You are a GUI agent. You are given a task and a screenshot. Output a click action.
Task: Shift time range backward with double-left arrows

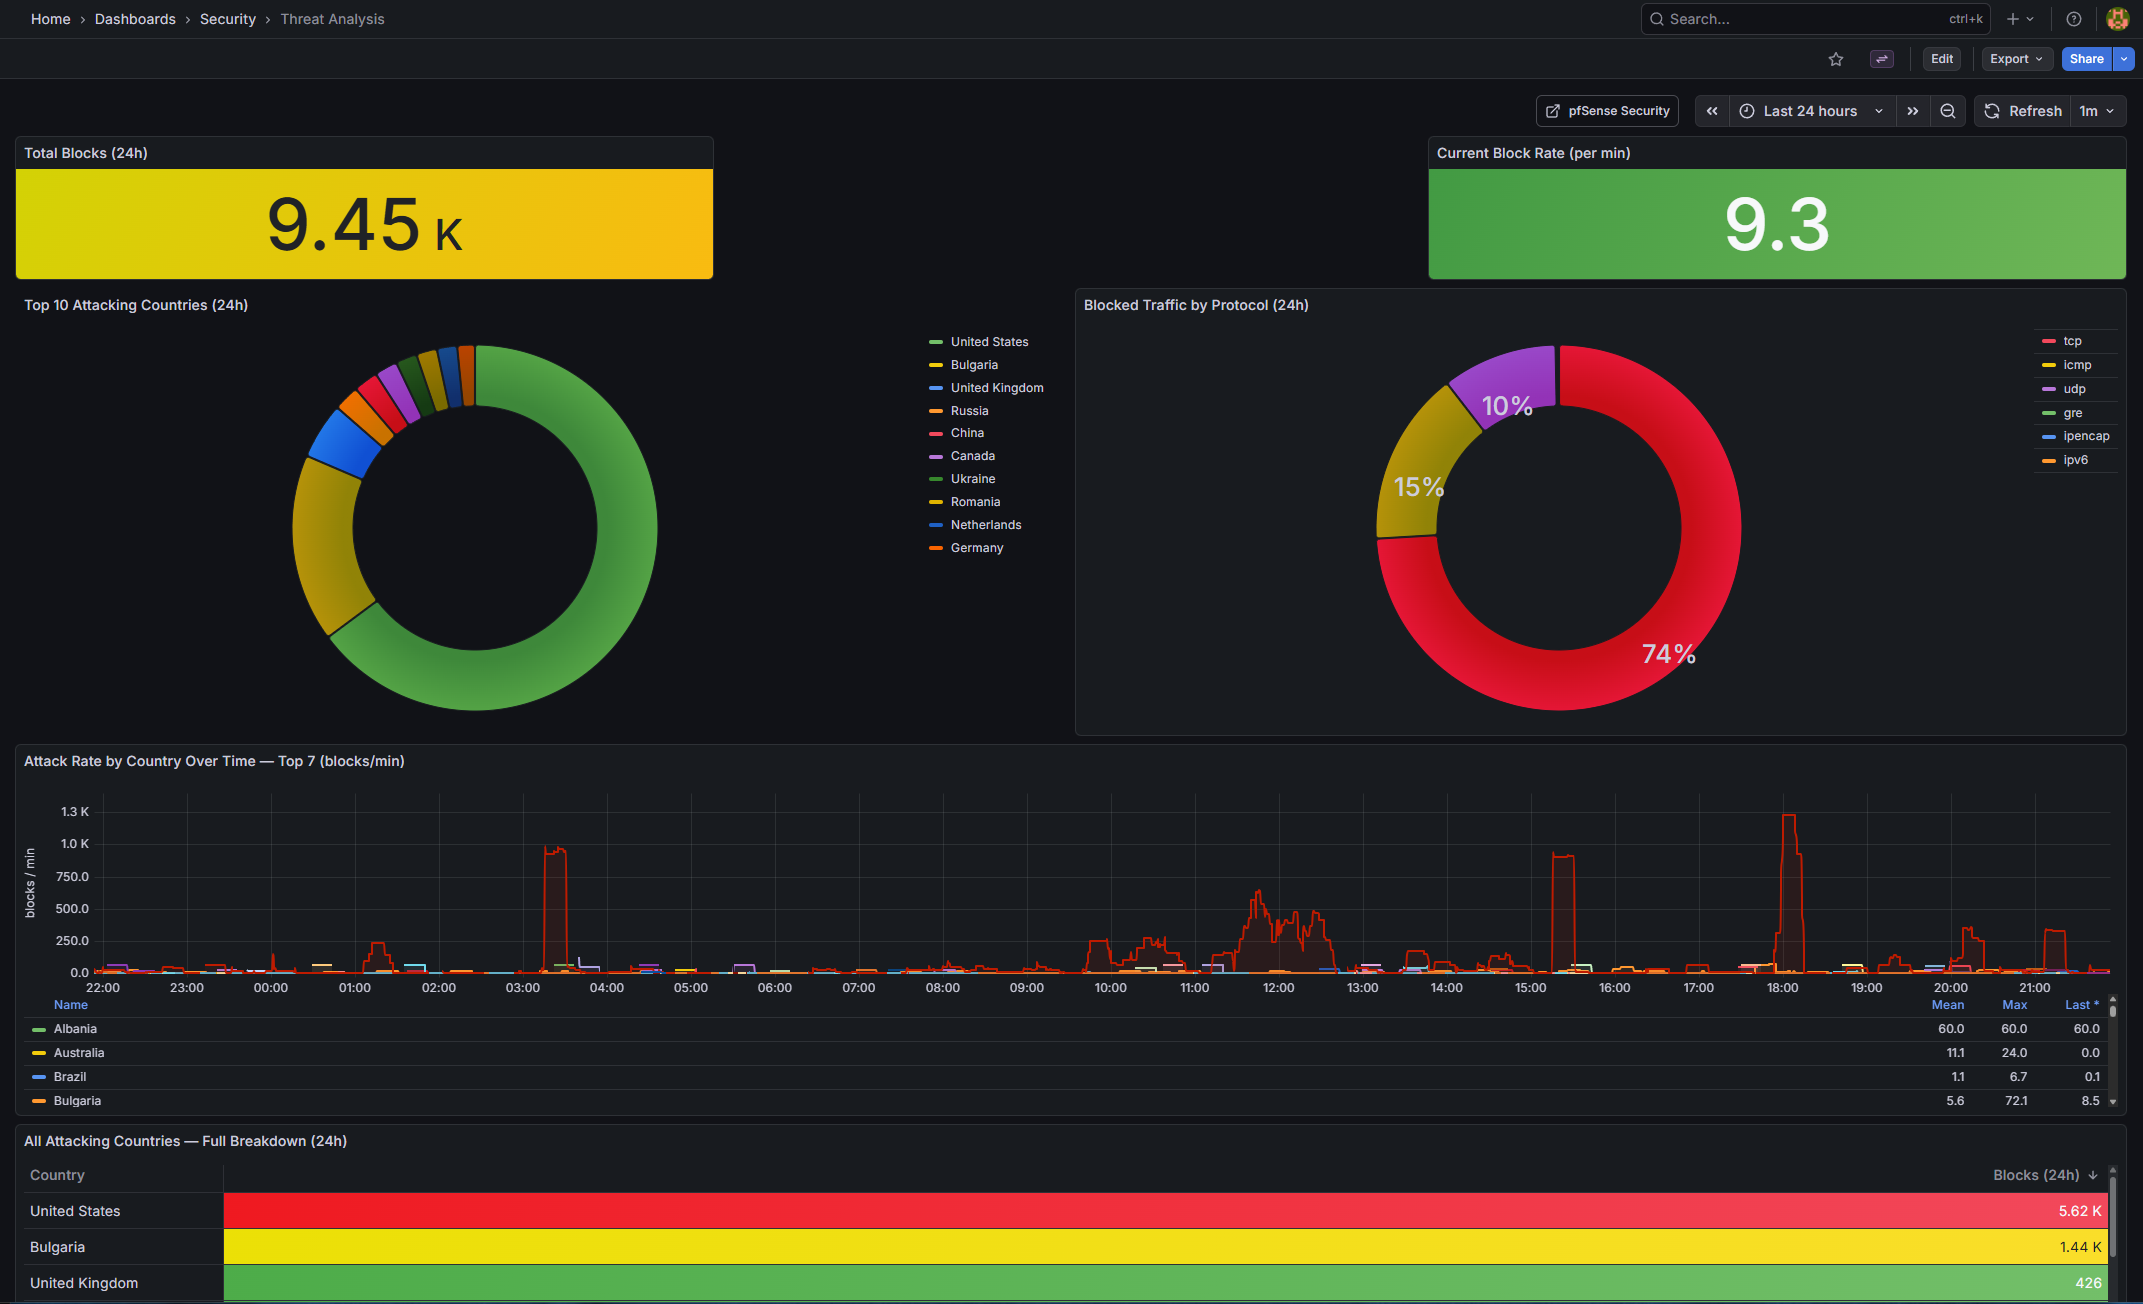pyautogui.click(x=1712, y=111)
